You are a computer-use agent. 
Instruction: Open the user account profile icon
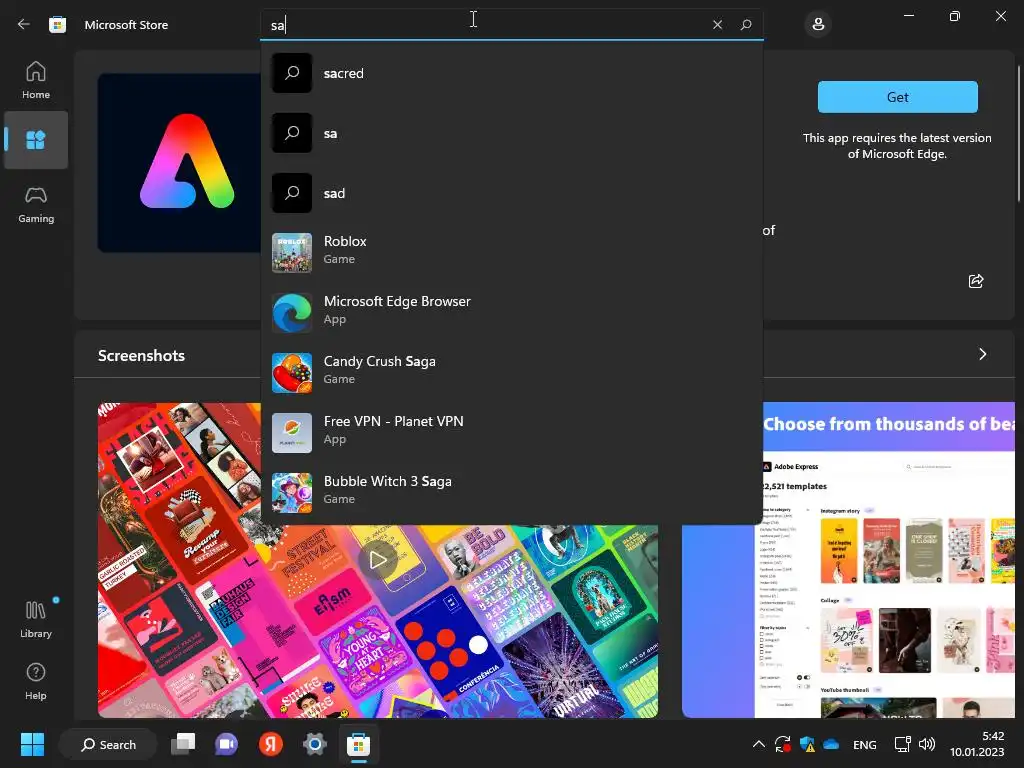tap(818, 24)
